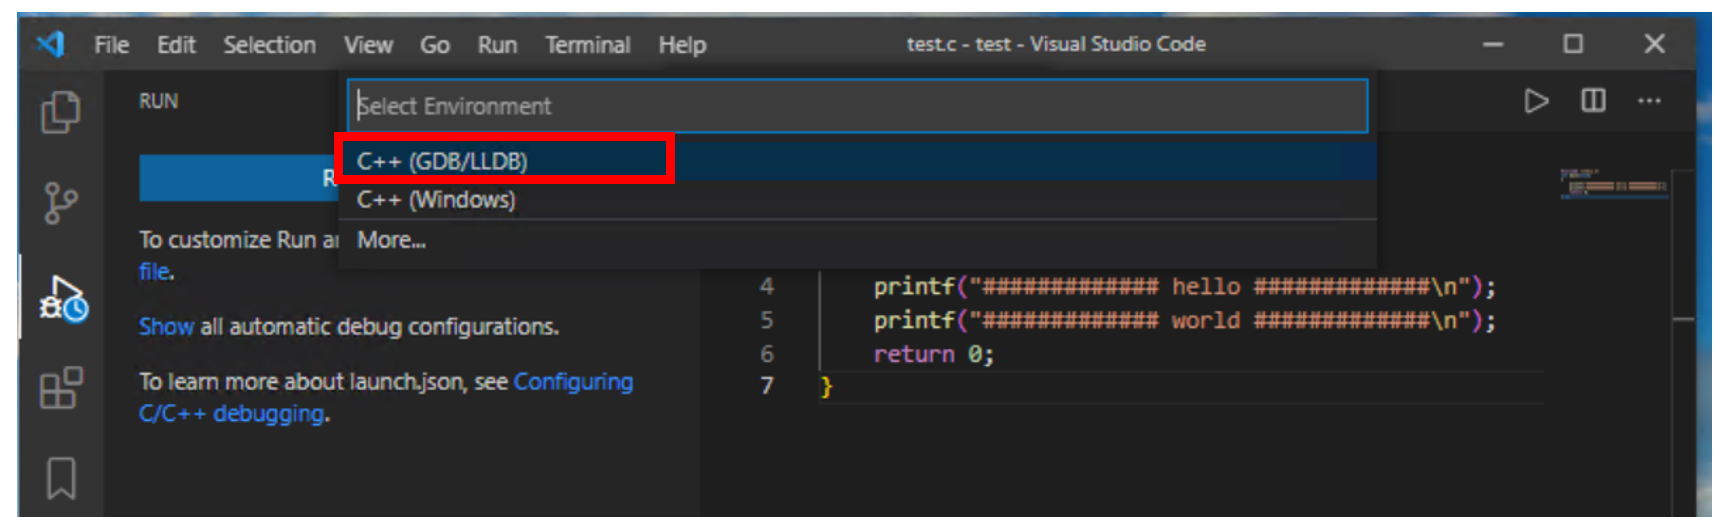
Task: Click the window title 'test.c - test'
Action: [1056, 44]
